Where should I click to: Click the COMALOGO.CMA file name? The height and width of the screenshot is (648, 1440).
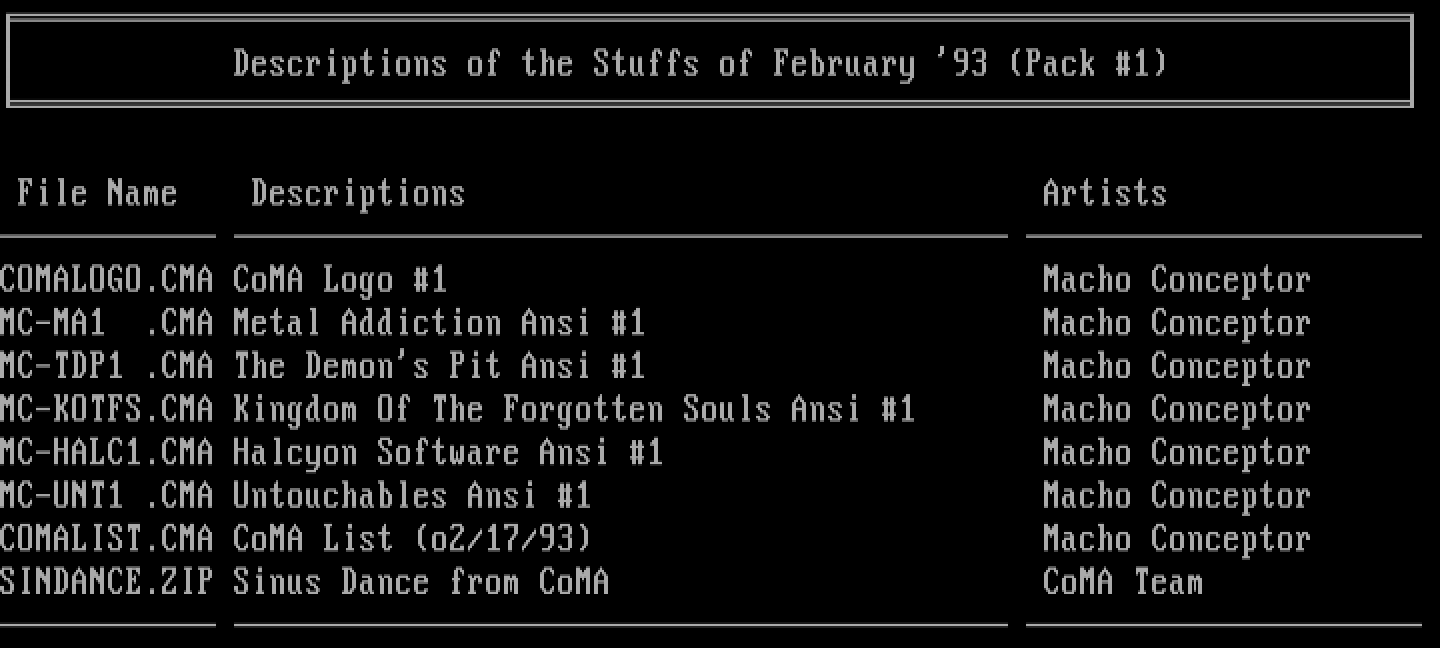[106, 280]
